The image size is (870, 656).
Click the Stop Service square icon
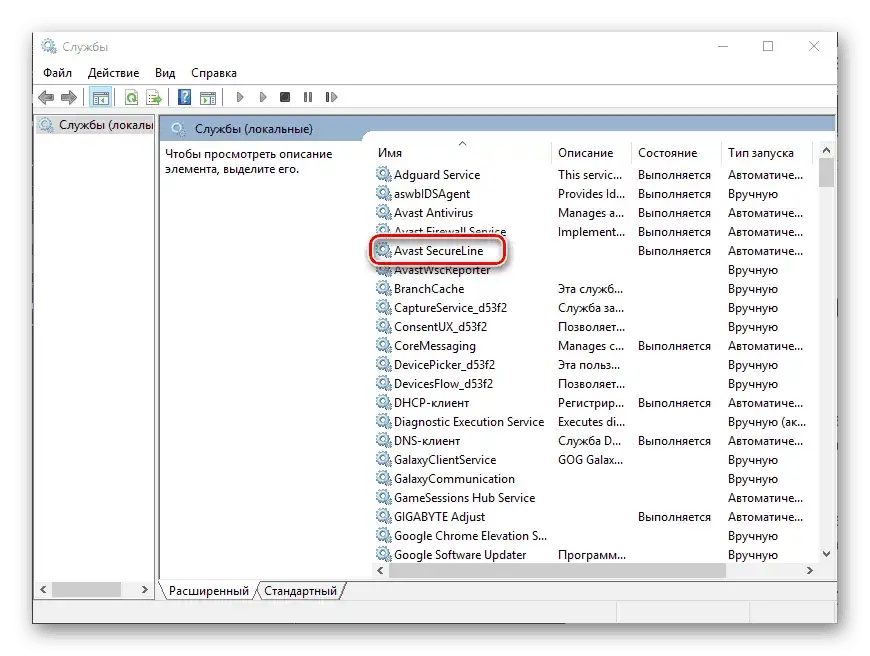(284, 97)
